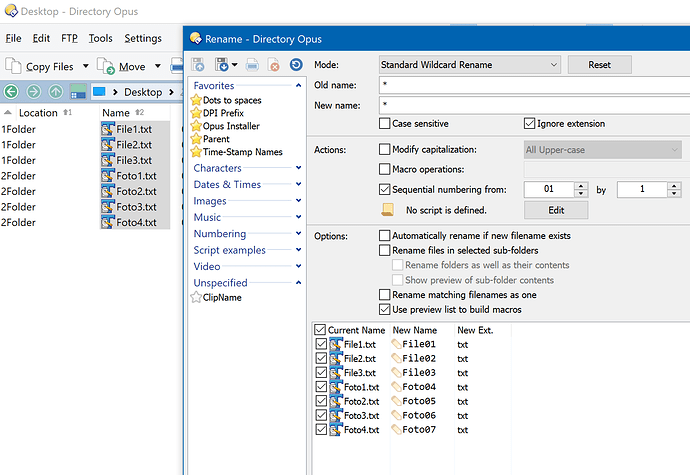Decrease the 'by' increment value

click(674, 193)
